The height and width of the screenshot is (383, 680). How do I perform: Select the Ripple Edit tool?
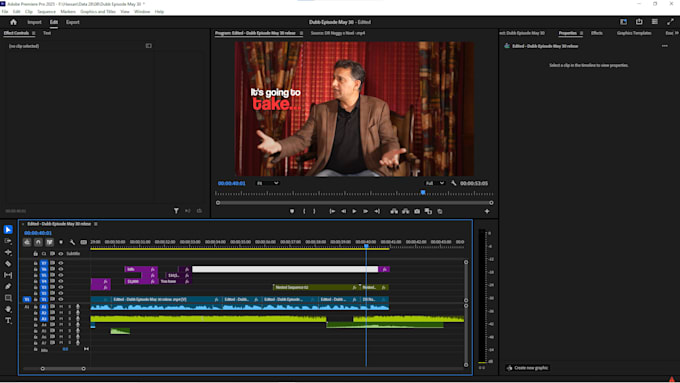8,252
